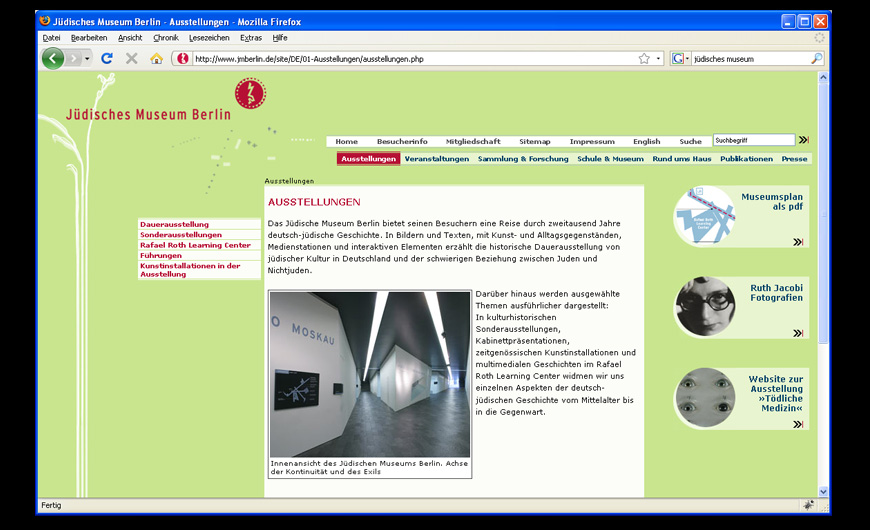Click the Suche link
Image resolution: width=870 pixels, height=530 pixels.
pyautogui.click(x=691, y=142)
